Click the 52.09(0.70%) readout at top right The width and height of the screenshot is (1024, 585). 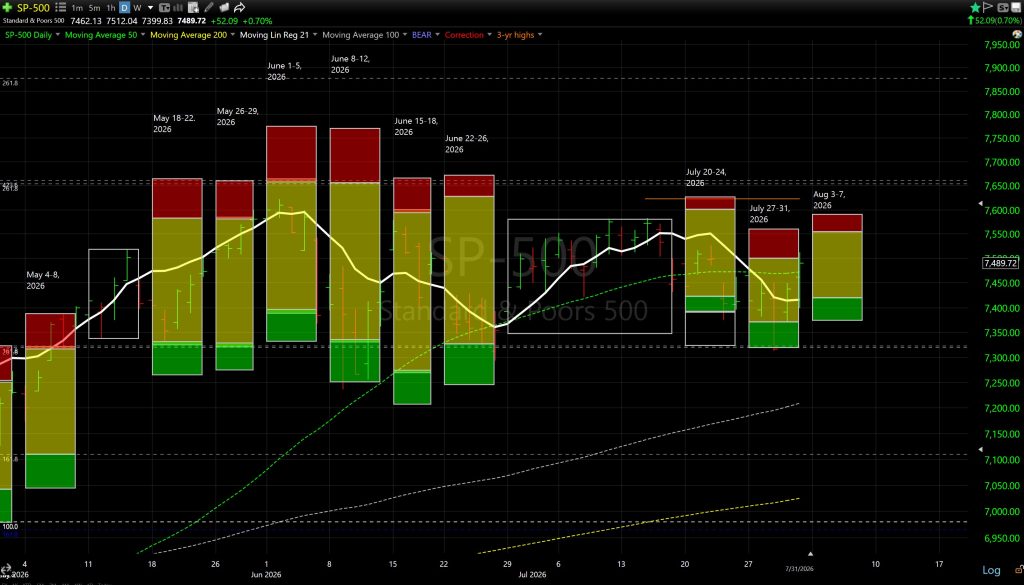(995, 21)
